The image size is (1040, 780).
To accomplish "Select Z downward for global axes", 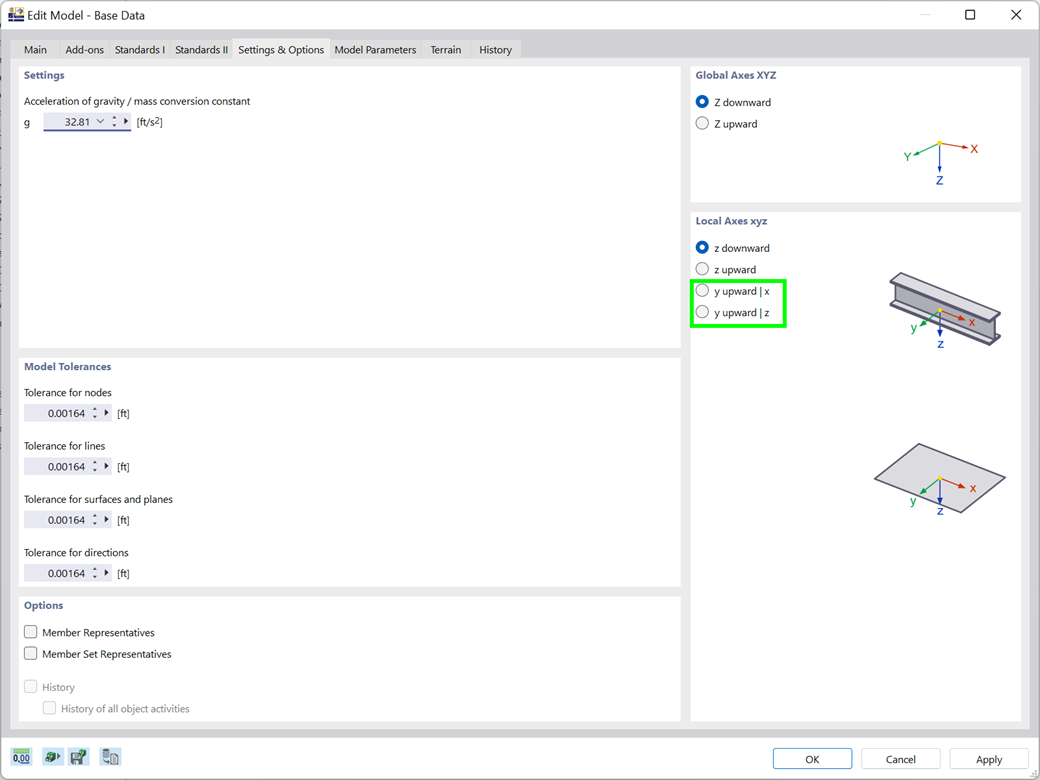I will [x=702, y=102].
